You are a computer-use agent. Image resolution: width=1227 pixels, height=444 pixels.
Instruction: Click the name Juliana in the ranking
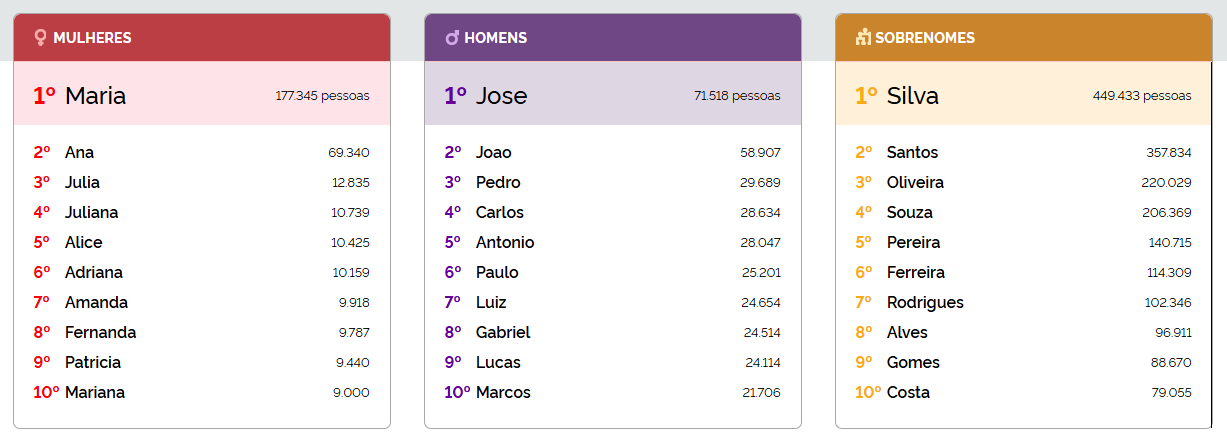91,213
